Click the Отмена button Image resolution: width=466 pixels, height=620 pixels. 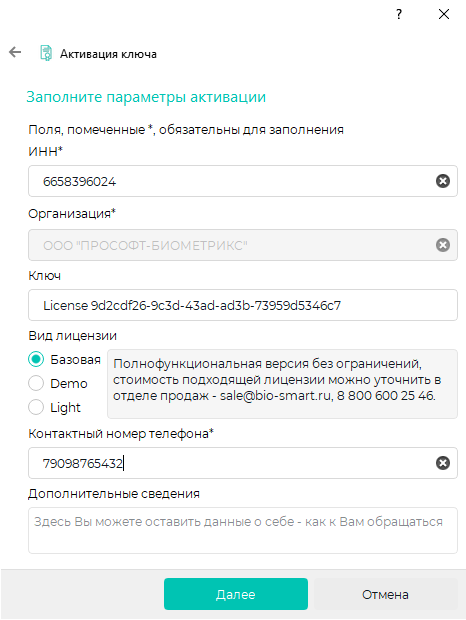point(385,594)
